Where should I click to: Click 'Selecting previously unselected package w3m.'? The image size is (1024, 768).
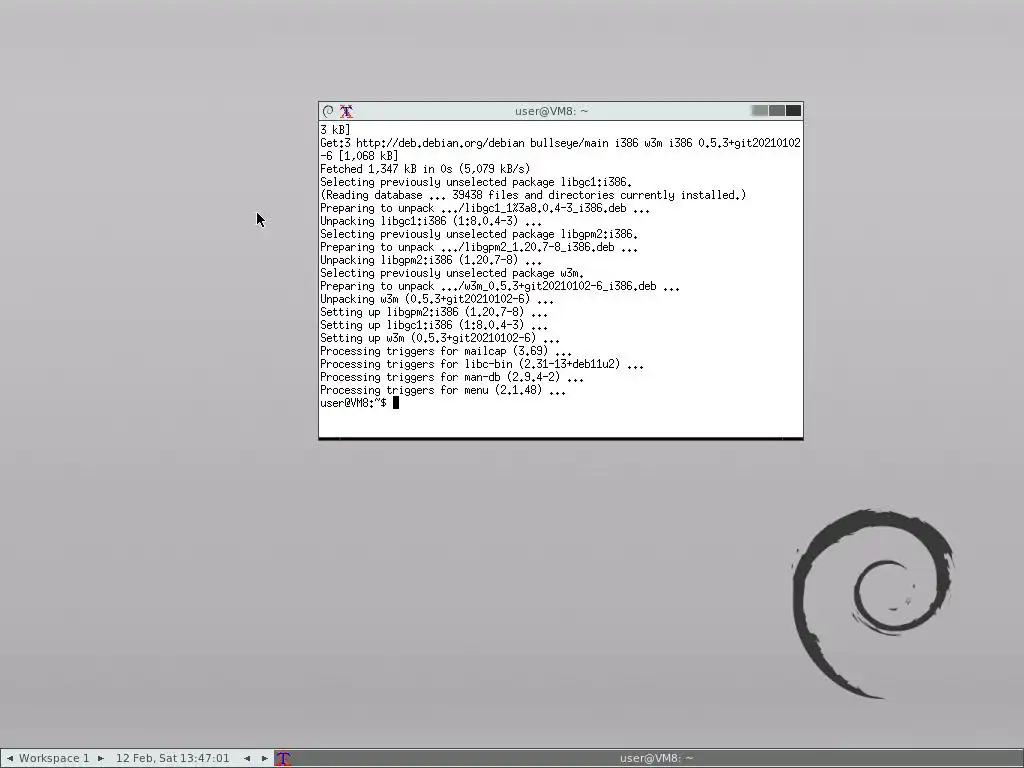point(452,274)
